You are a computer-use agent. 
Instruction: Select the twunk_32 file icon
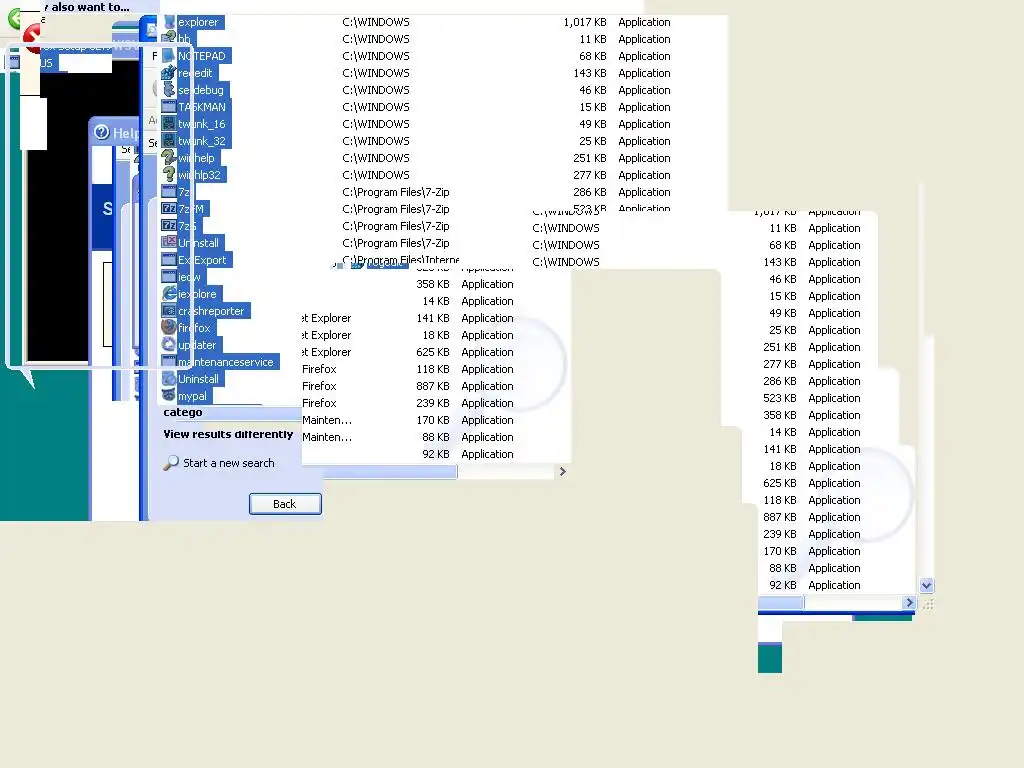(169, 141)
